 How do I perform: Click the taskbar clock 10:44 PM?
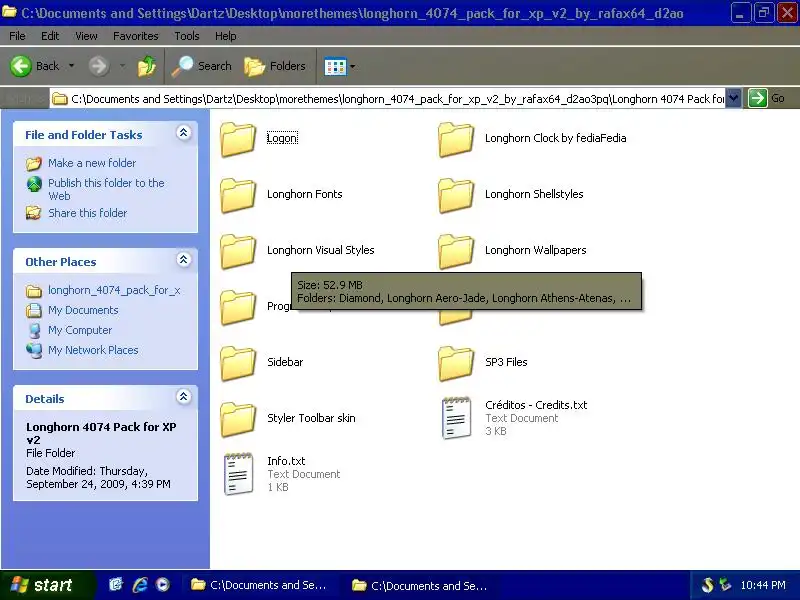click(763, 585)
